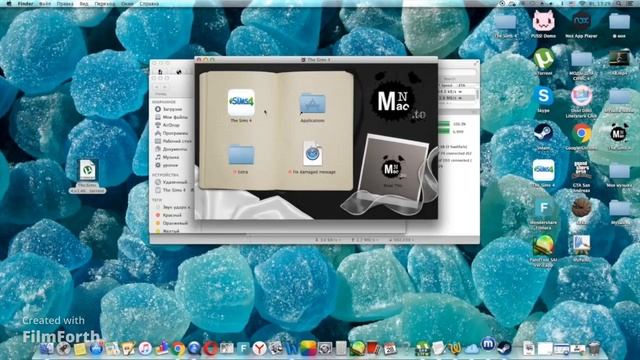The width and height of the screenshot is (640, 360).
Task: Open the uTorrent desktop icon
Action: [543, 59]
